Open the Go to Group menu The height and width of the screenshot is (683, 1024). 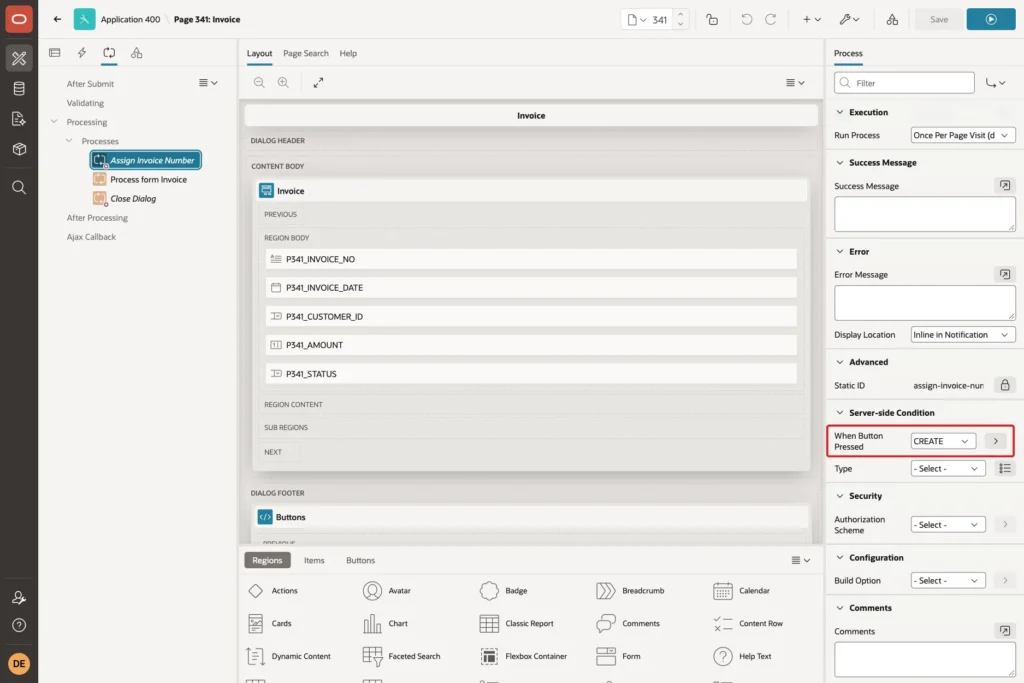(995, 83)
